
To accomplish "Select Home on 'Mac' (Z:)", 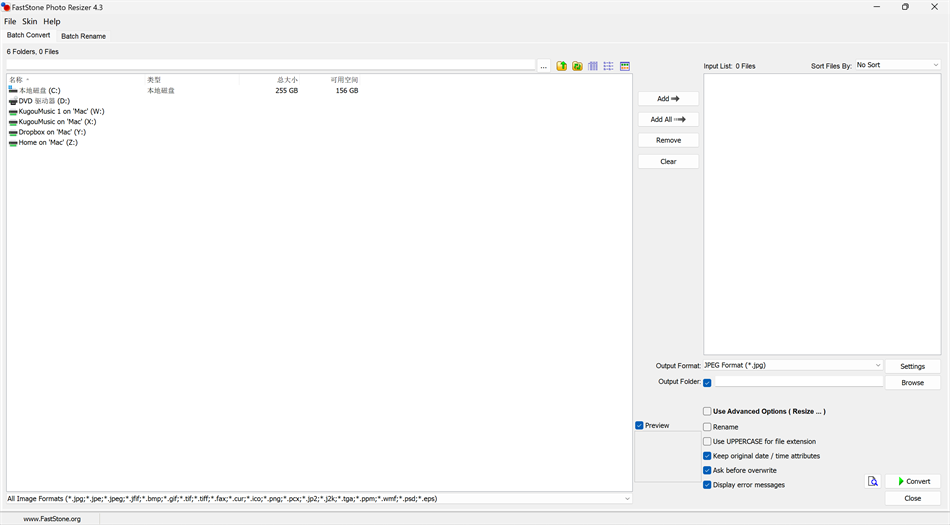I will (x=48, y=143).
